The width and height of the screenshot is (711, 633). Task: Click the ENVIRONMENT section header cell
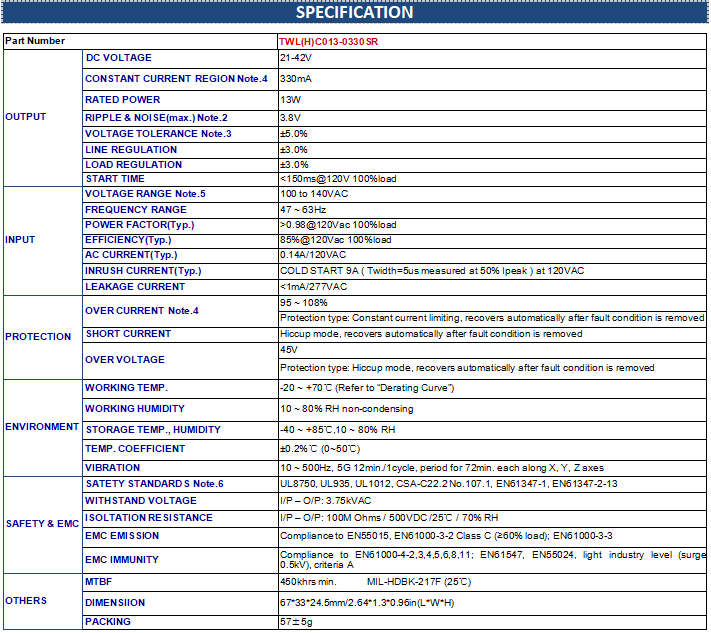click(42, 427)
